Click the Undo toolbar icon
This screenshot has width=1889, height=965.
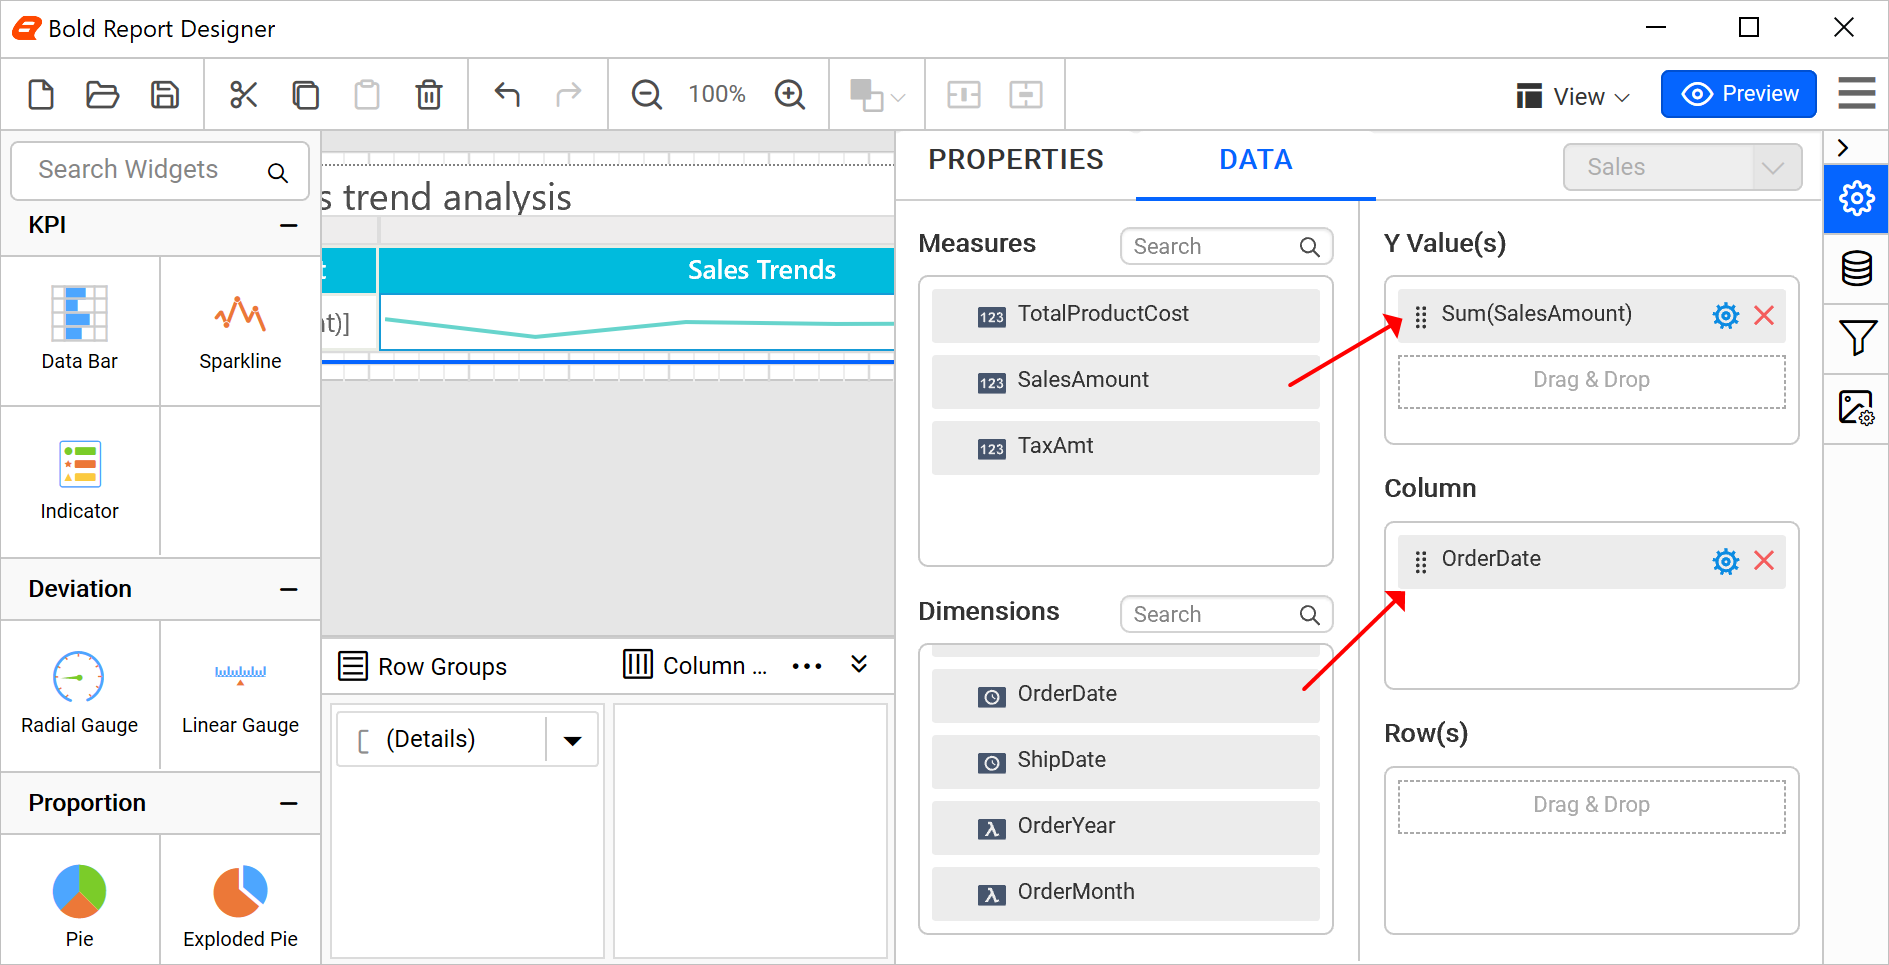507,93
